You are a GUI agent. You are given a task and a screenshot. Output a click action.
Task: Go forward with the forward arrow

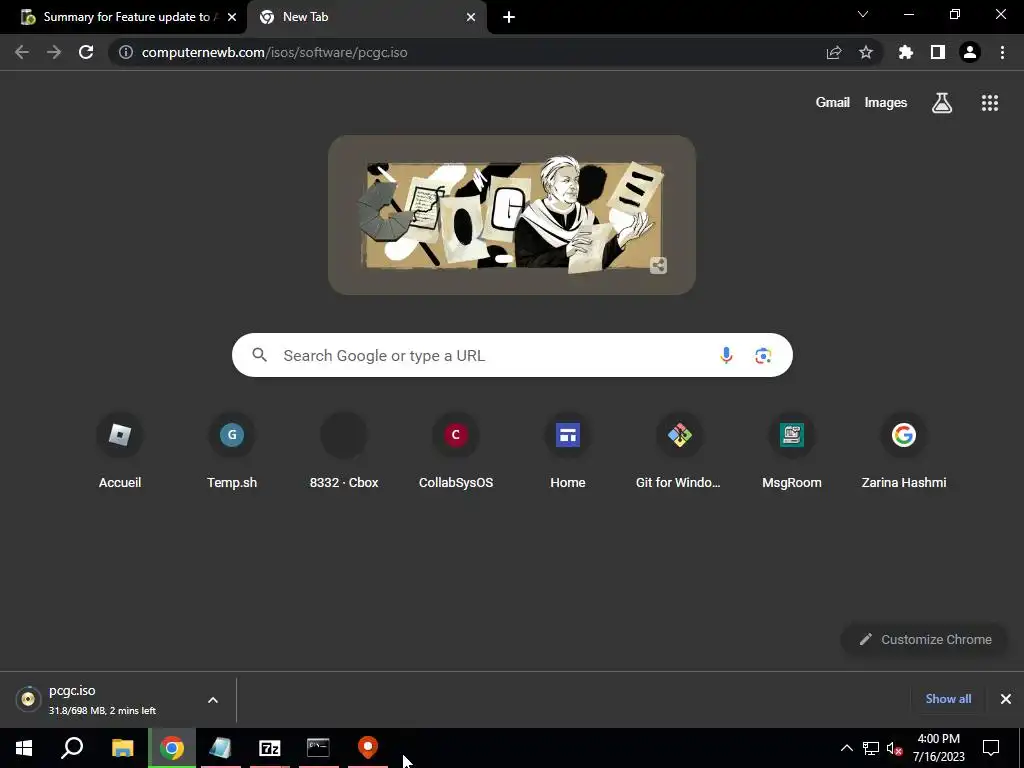tap(54, 52)
